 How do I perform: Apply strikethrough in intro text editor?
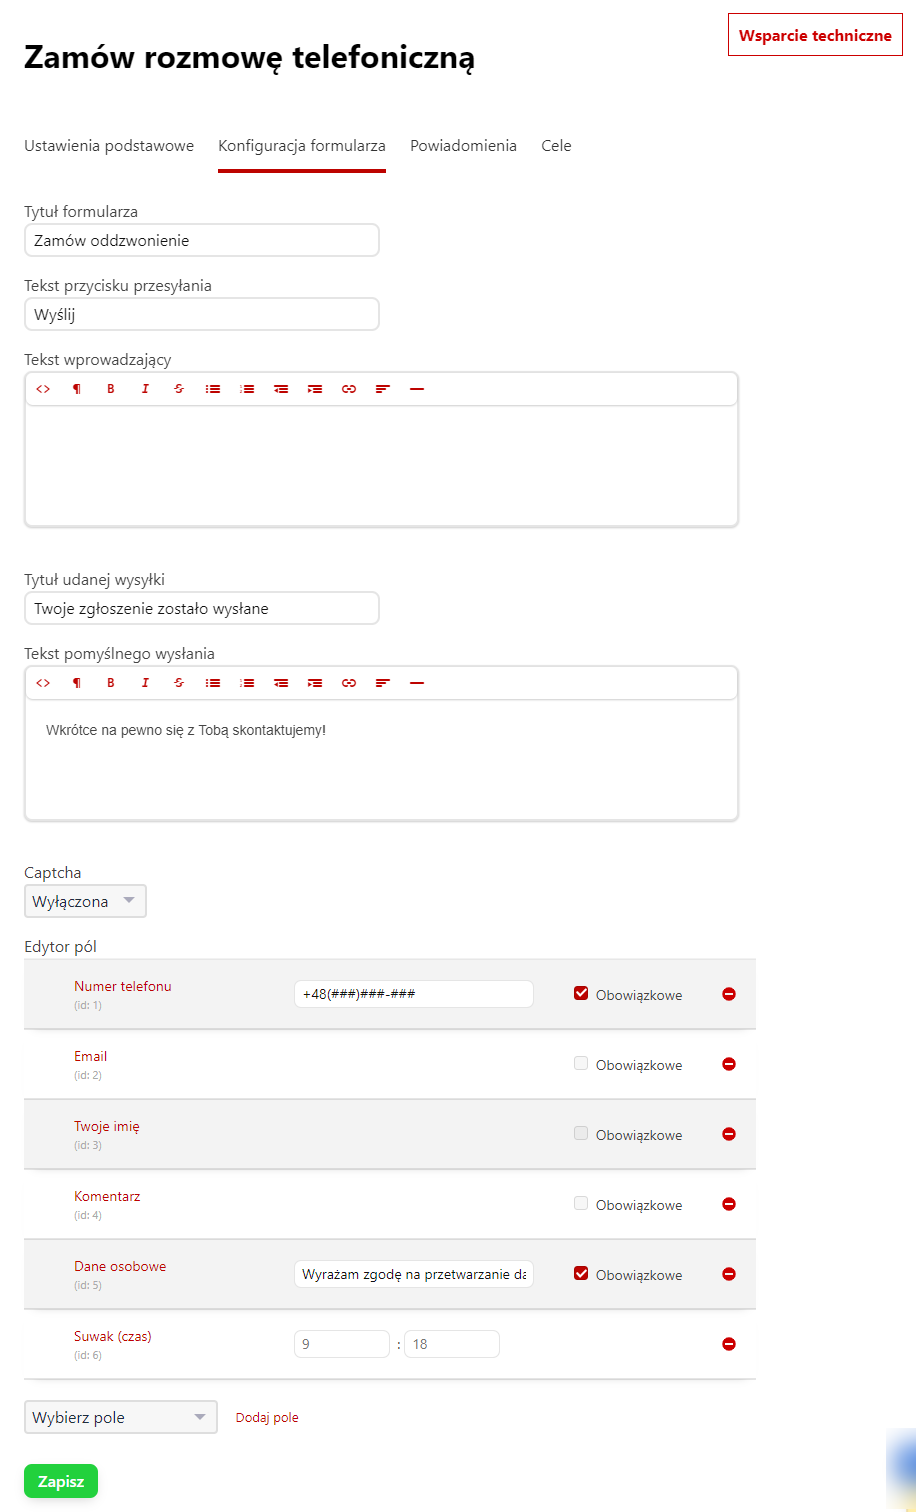tap(179, 389)
